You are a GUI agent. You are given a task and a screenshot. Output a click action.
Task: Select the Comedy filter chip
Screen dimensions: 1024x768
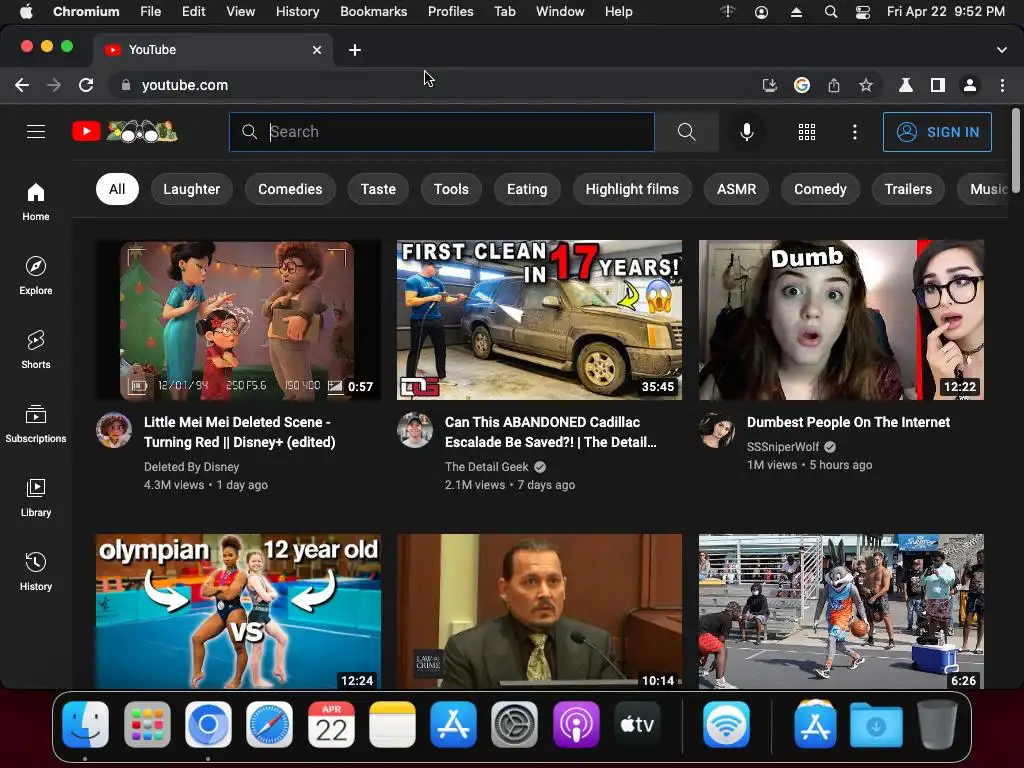point(820,189)
